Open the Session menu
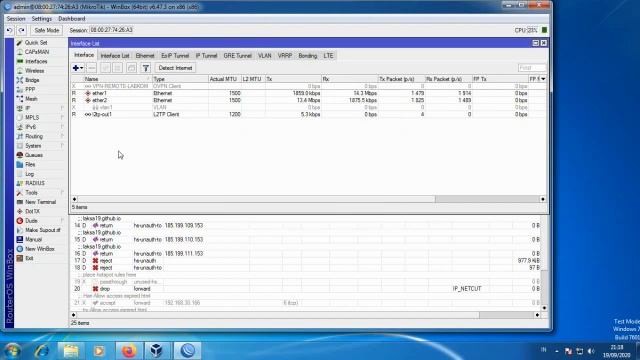 click(16, 19)
